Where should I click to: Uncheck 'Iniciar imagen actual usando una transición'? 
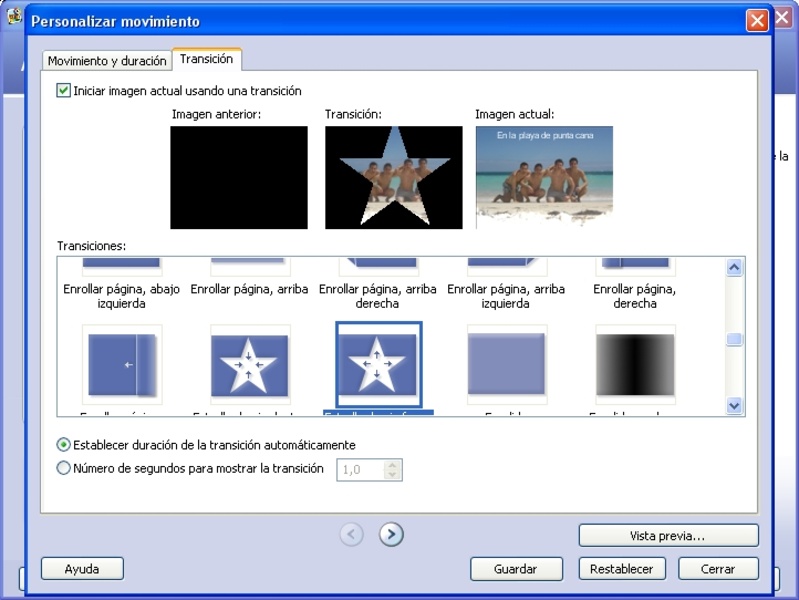(x=64, y=91)
